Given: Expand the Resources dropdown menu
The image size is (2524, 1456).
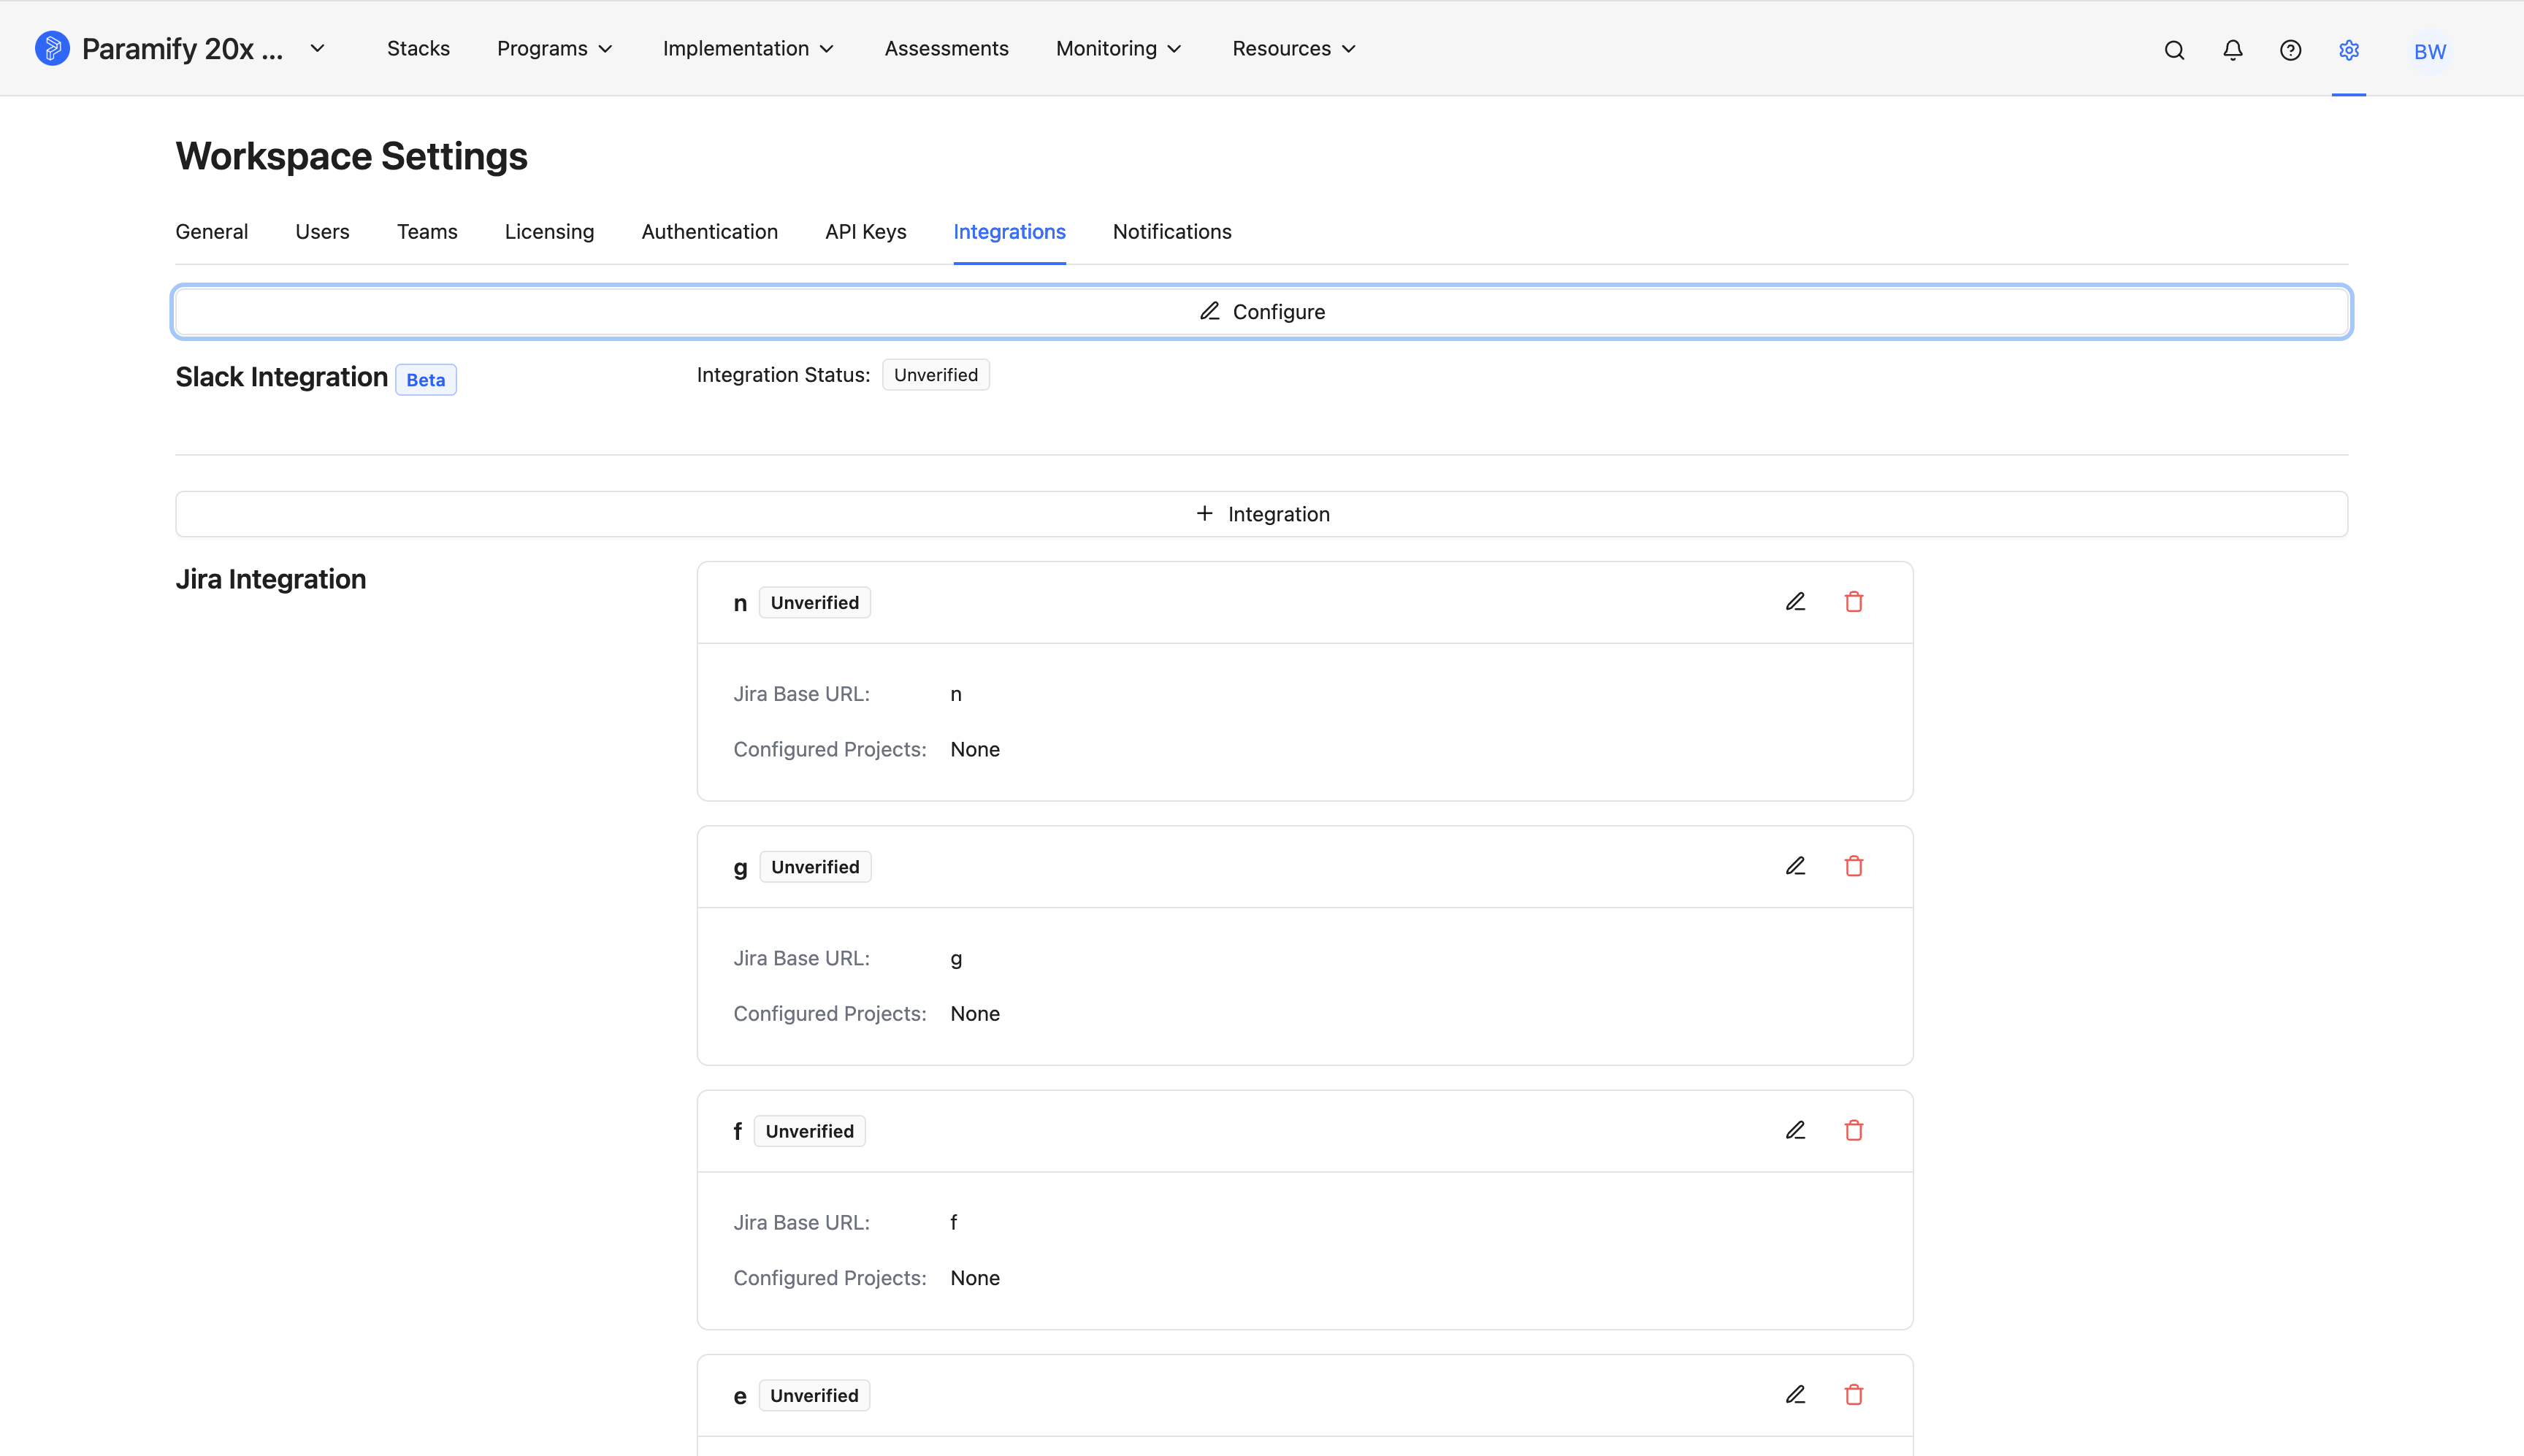Looking at the screenshot, I should coord(1294,48).
